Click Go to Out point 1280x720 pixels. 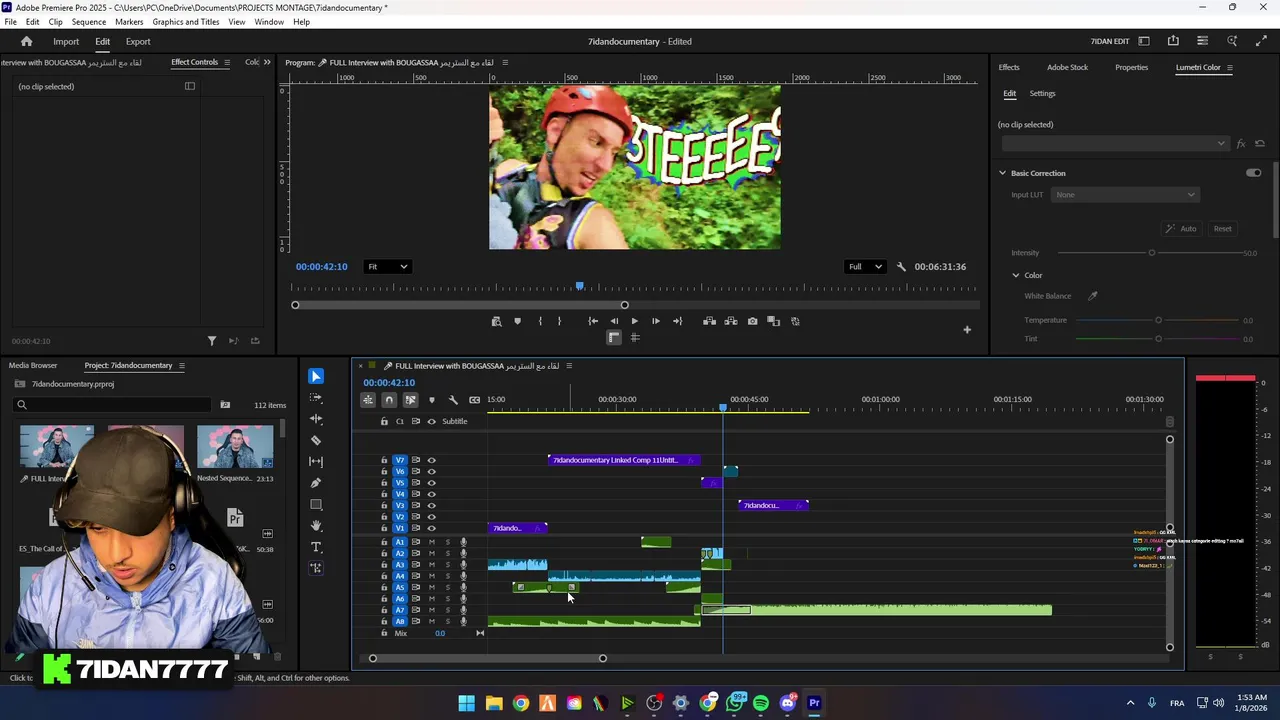677,321
